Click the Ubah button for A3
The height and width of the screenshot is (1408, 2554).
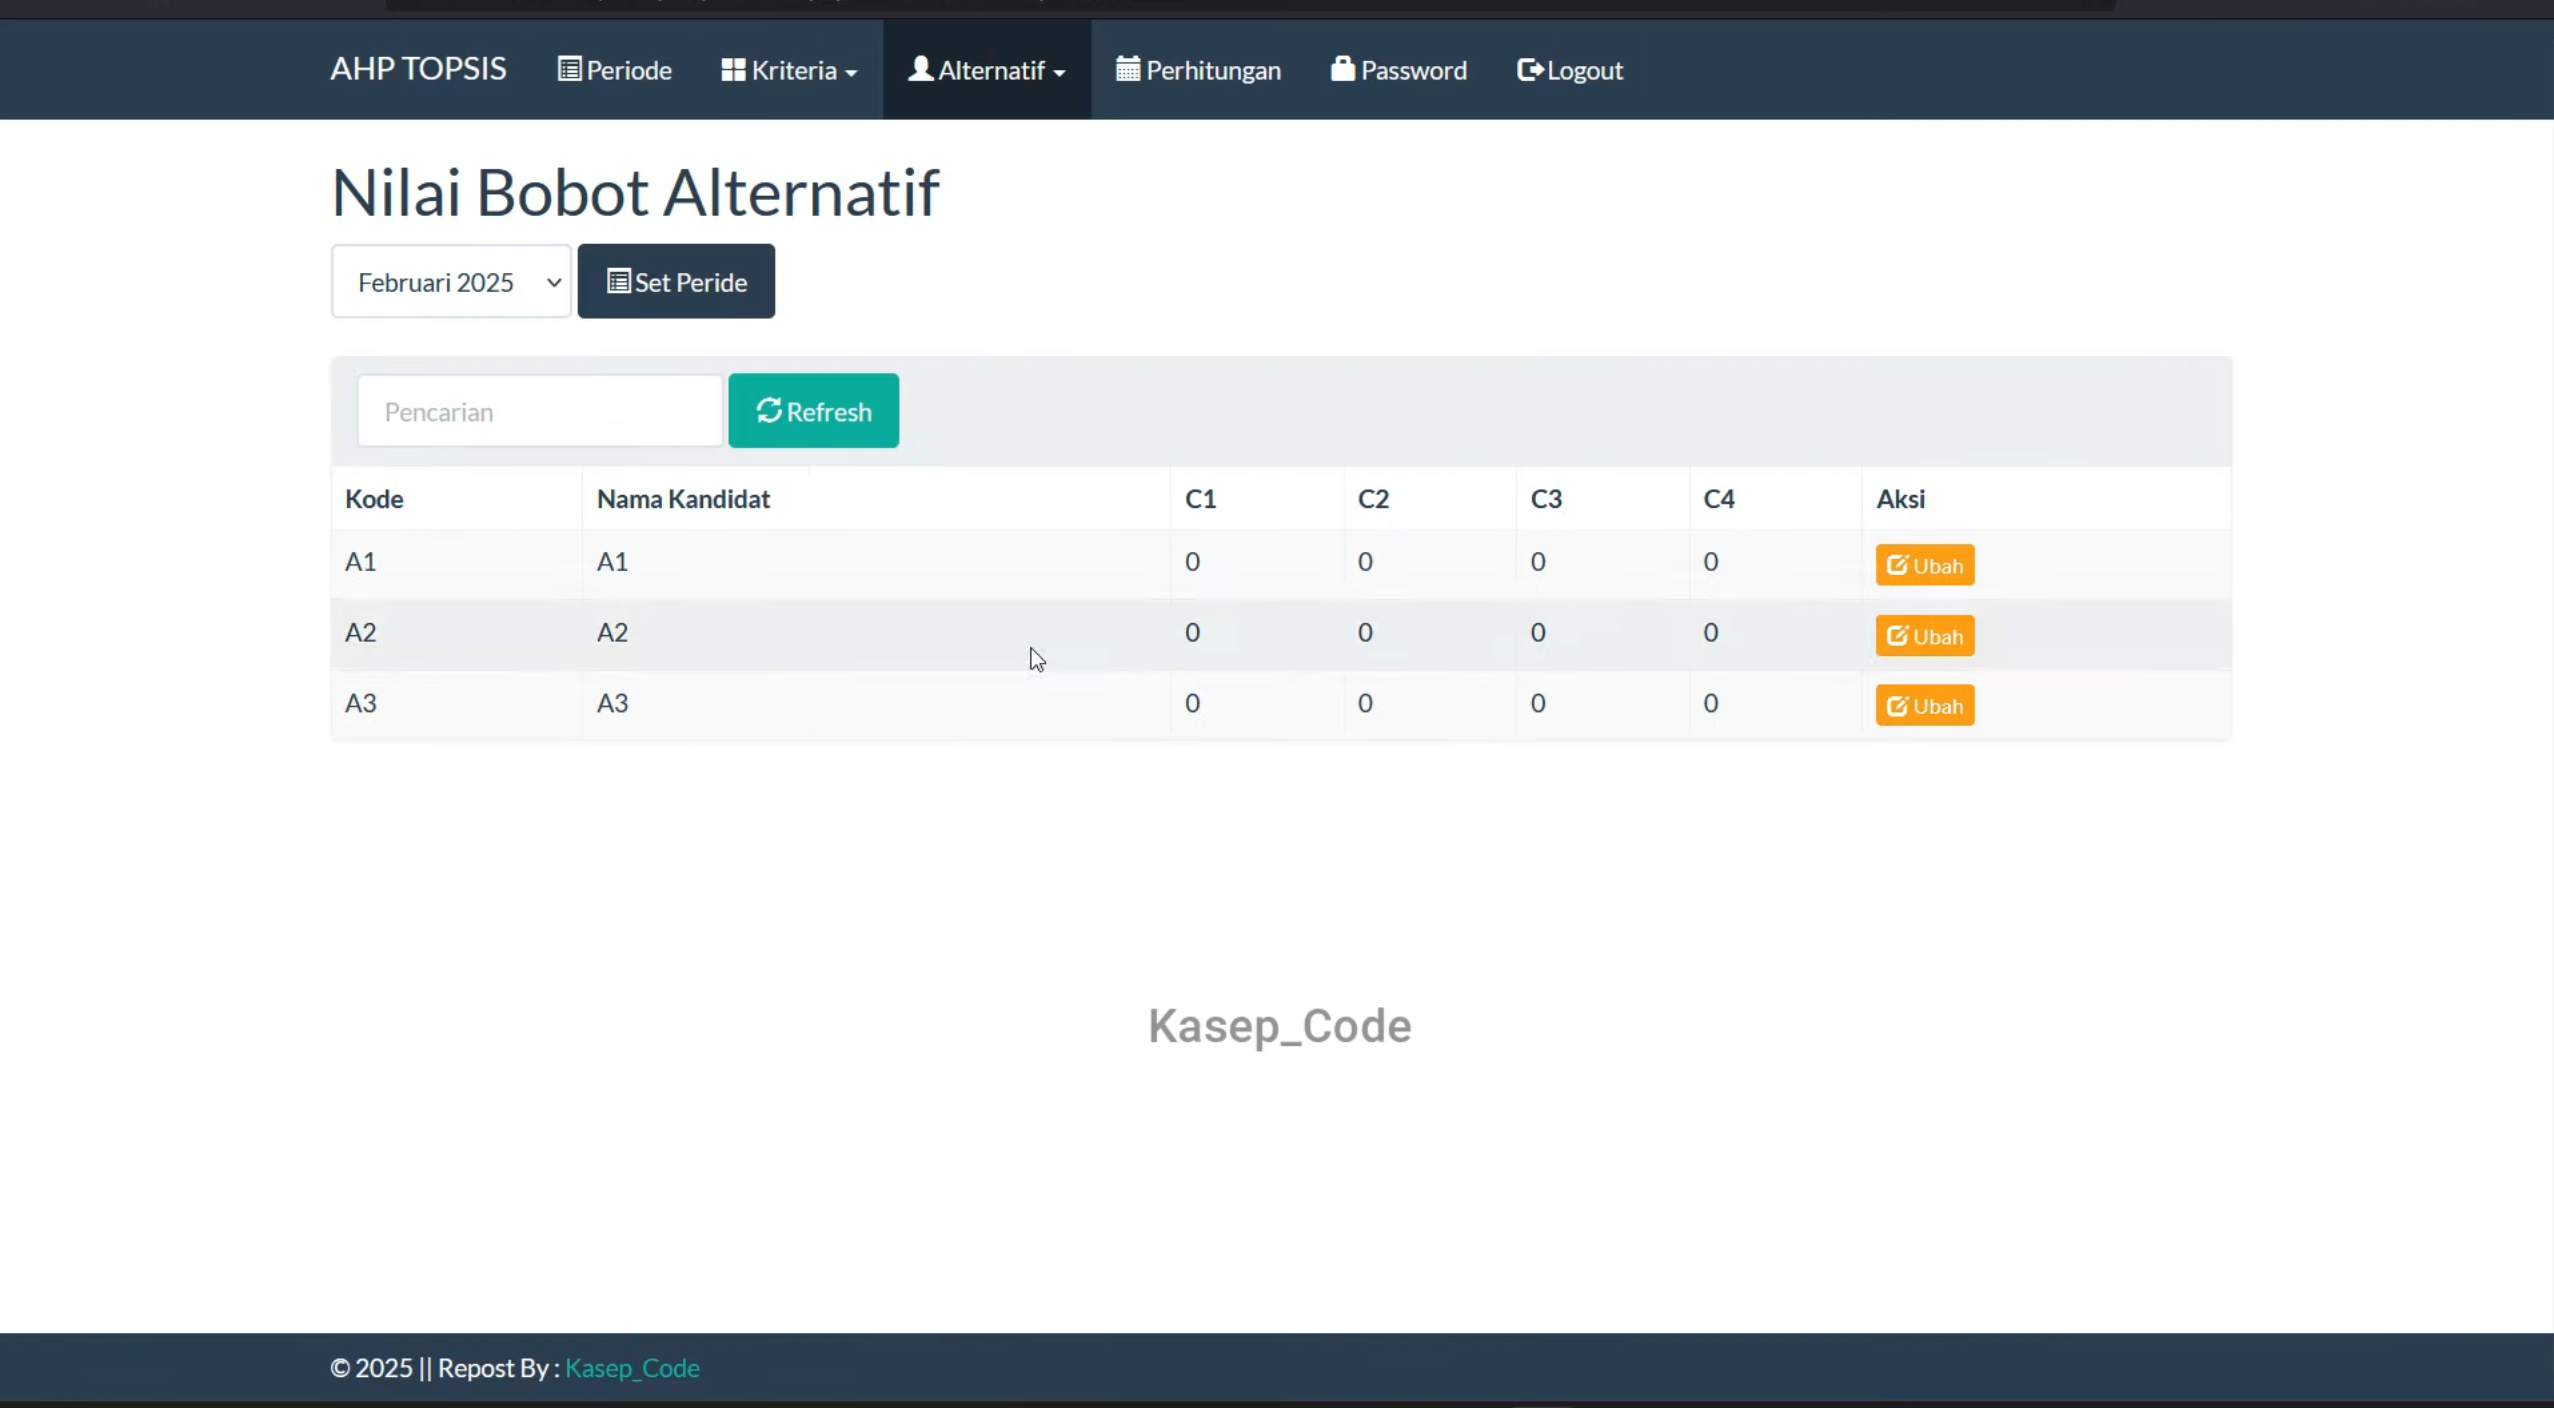coord(1925,706)
